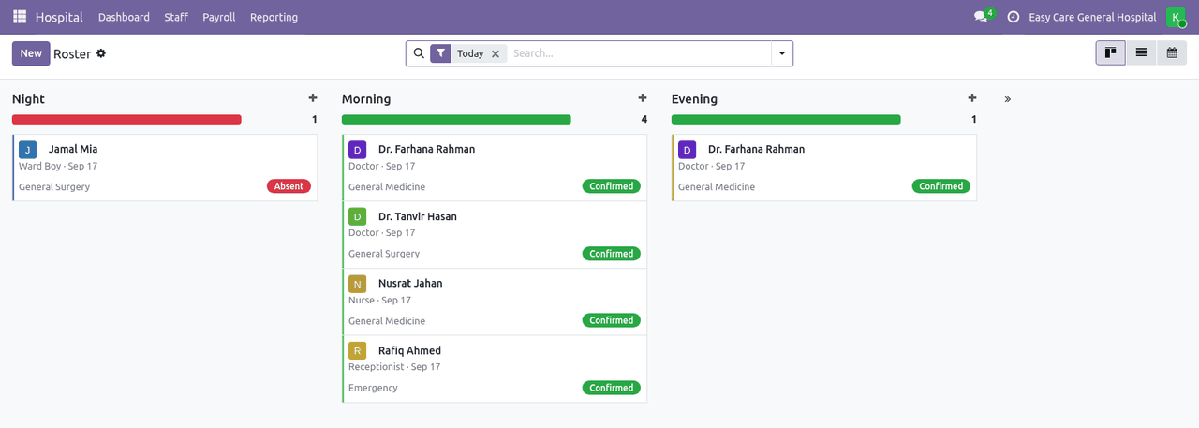Image resolution: width=1199 pixels, height=428 pixels.
Task: Switch to kanban view
Action: click(x=1111, y=53)
